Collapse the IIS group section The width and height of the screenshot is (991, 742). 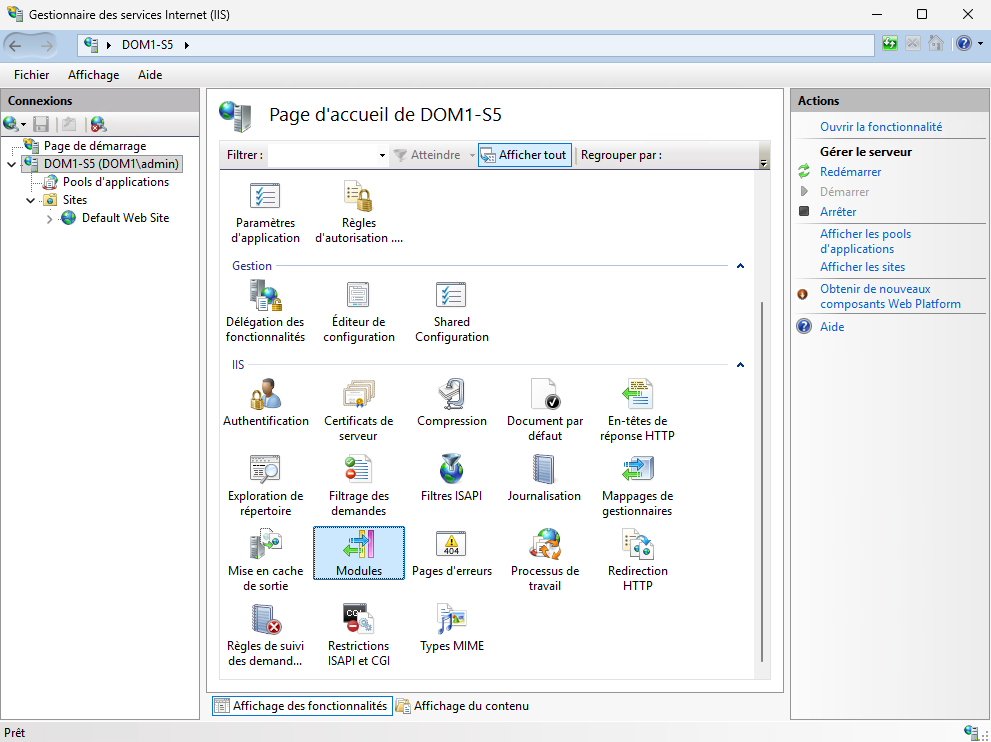point(740,365)
